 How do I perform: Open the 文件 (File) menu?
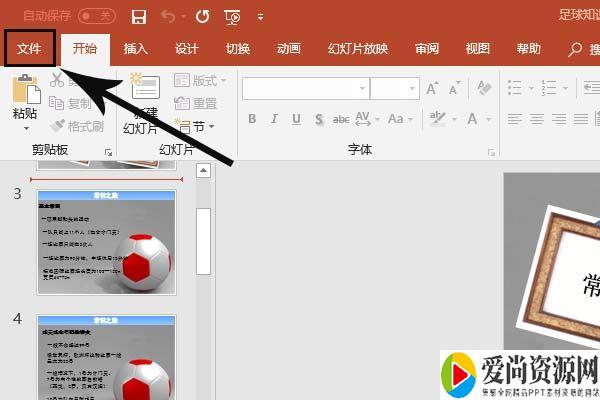pyautogui.click(x=28, y=49)
